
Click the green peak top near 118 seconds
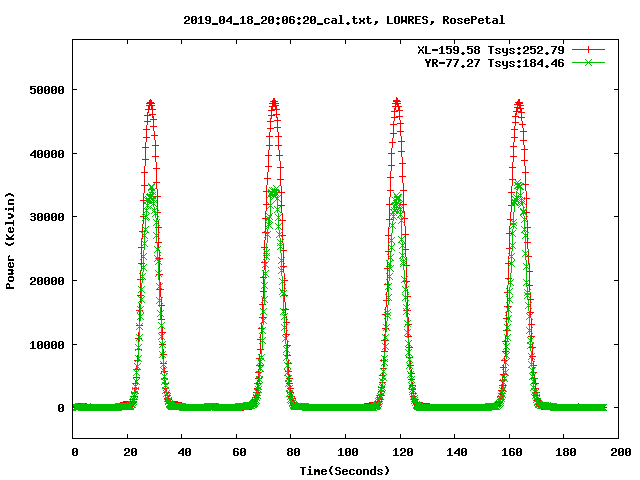pyautogui.click(x=397, y=199)
